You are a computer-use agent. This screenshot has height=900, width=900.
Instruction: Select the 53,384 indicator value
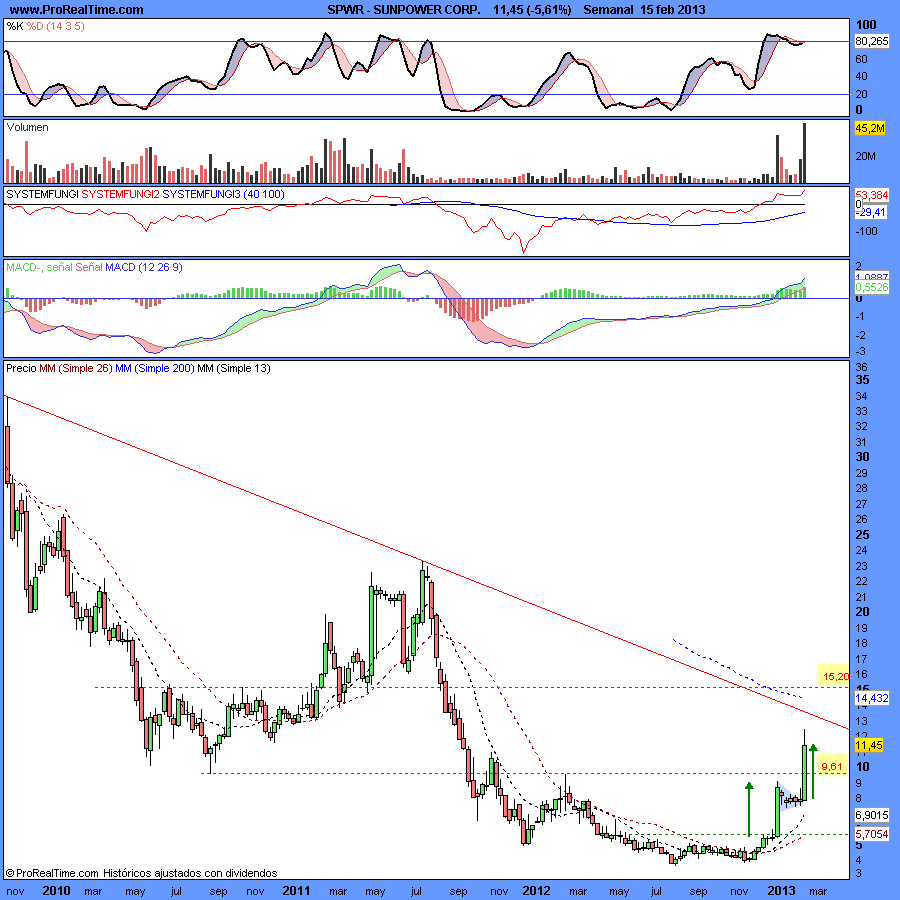coord(872,195)
